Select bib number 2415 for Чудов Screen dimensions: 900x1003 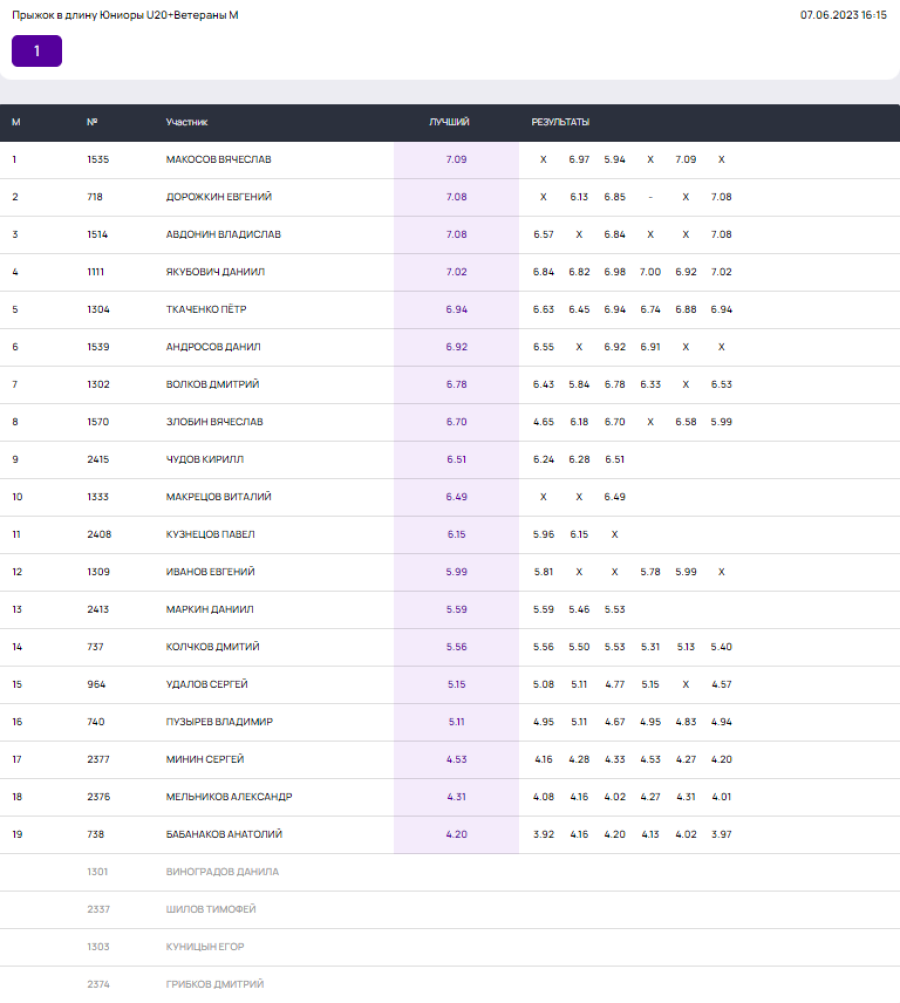coord(98,459)
